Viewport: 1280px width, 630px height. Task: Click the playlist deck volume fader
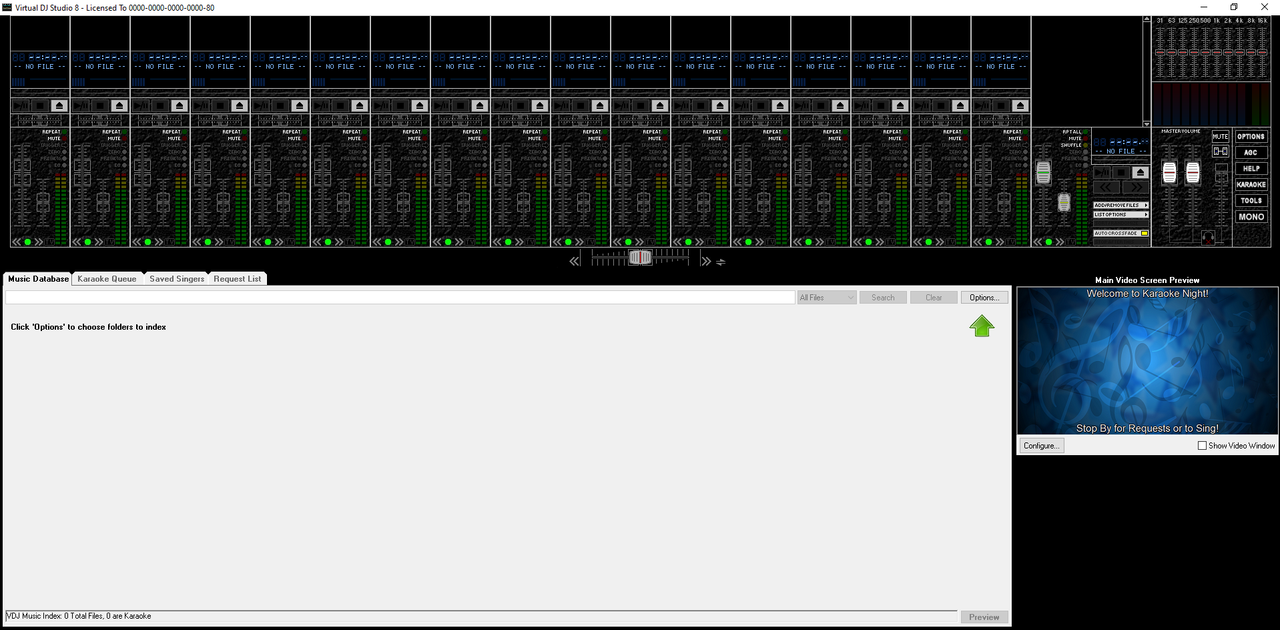coord(1043,173)
